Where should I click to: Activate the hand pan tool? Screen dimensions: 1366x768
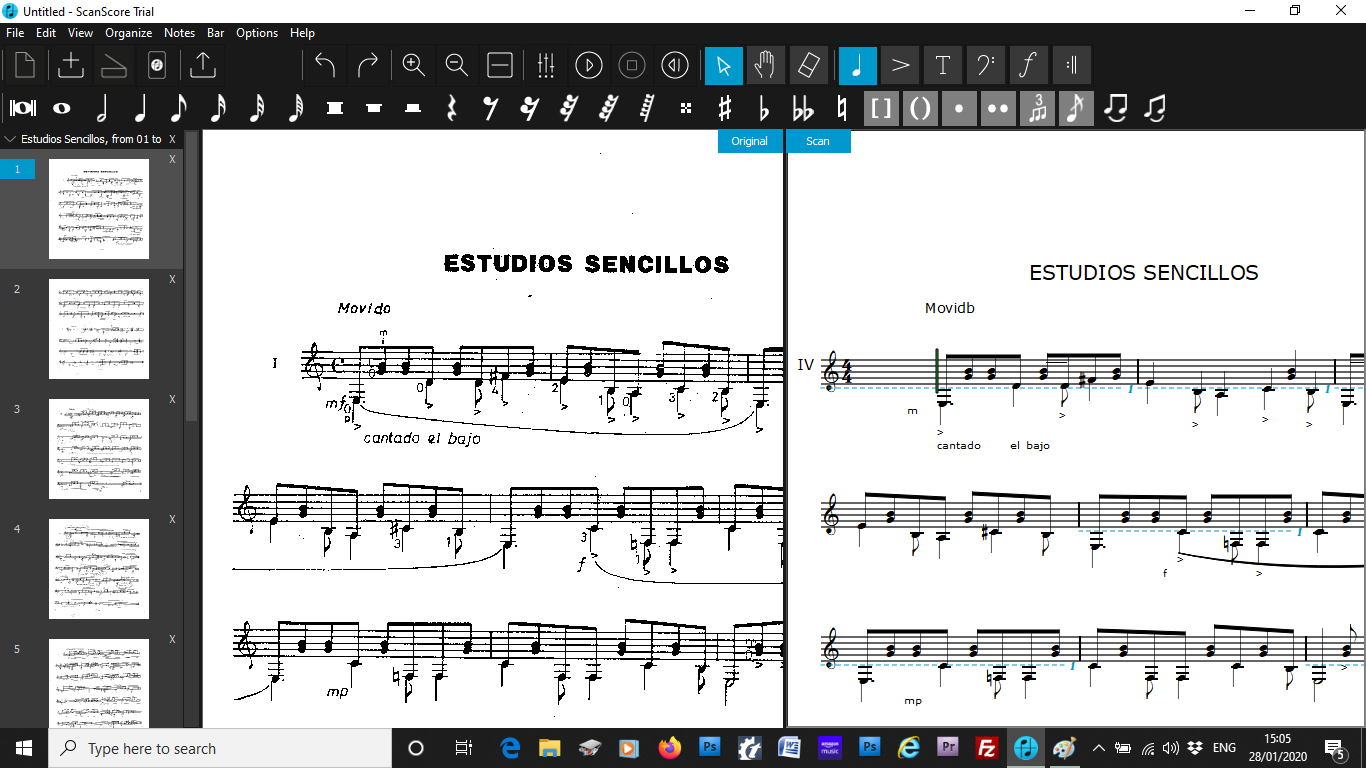pyautogui.click(x=766, y=66)
